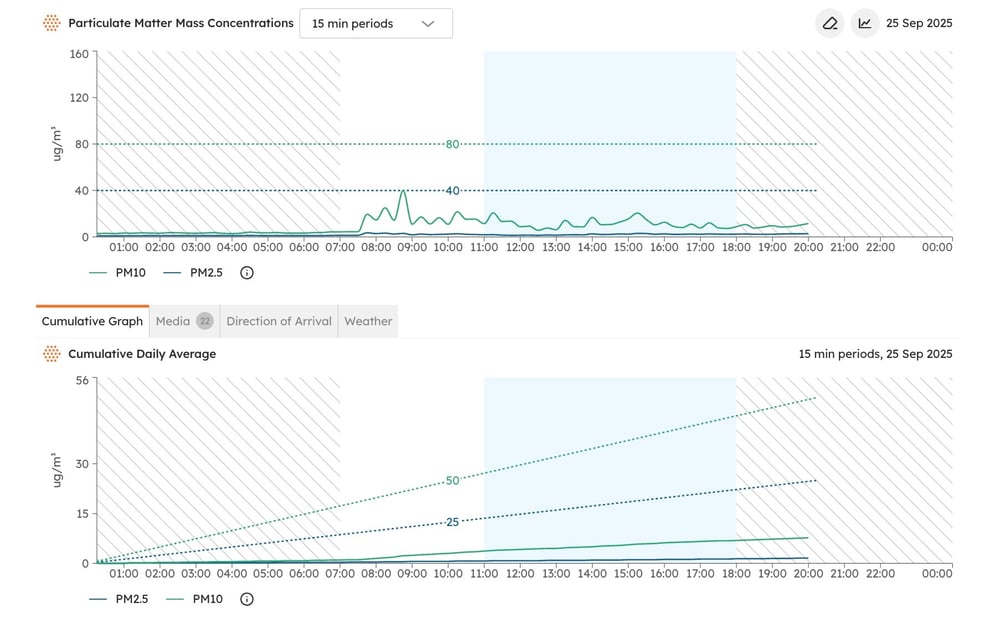Click the line chart icon button
The height and width of the screenshot is (634, 1000).
[865, 24]
